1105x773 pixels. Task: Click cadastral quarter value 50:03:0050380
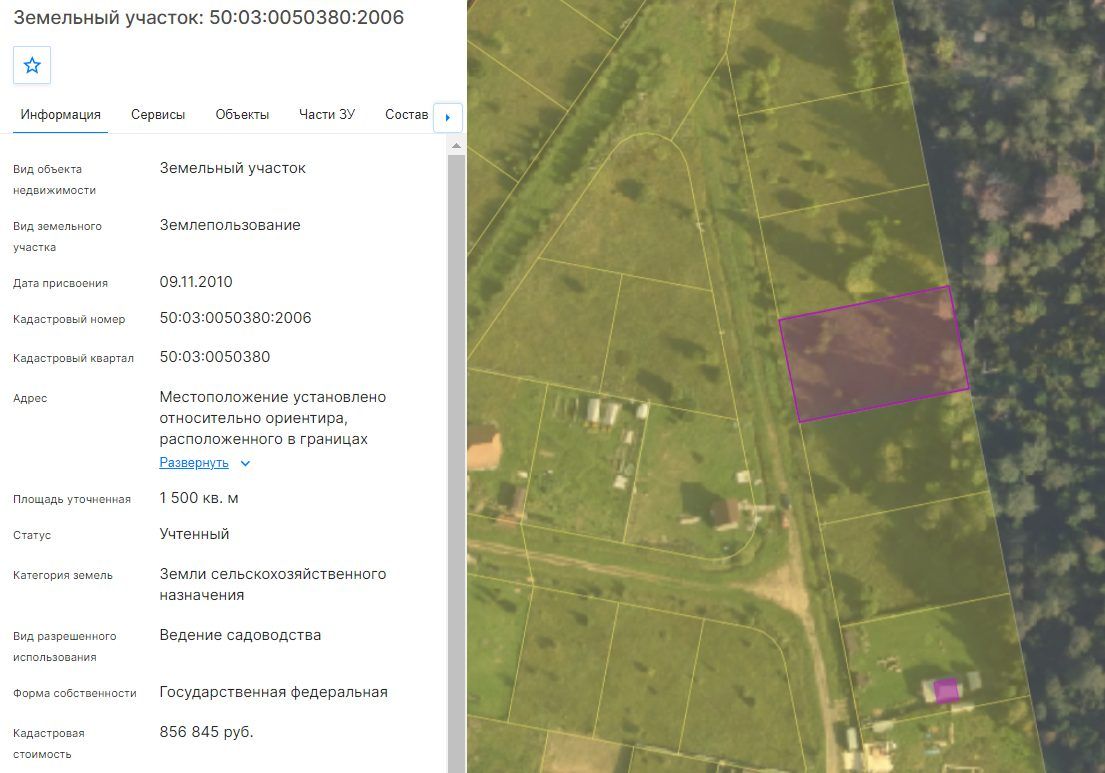(215, 357)
